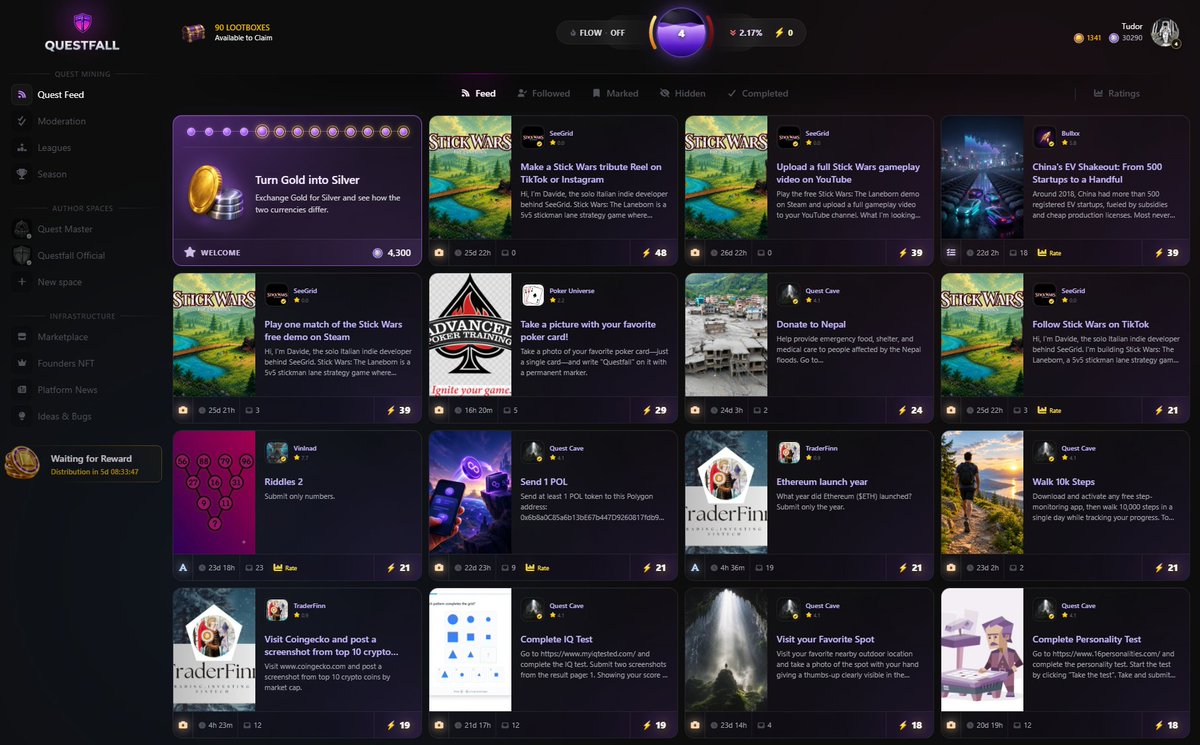Open the Walk 10k Steps quest thumbnail
Screen dimensions: 1200x745
point(982,492)
